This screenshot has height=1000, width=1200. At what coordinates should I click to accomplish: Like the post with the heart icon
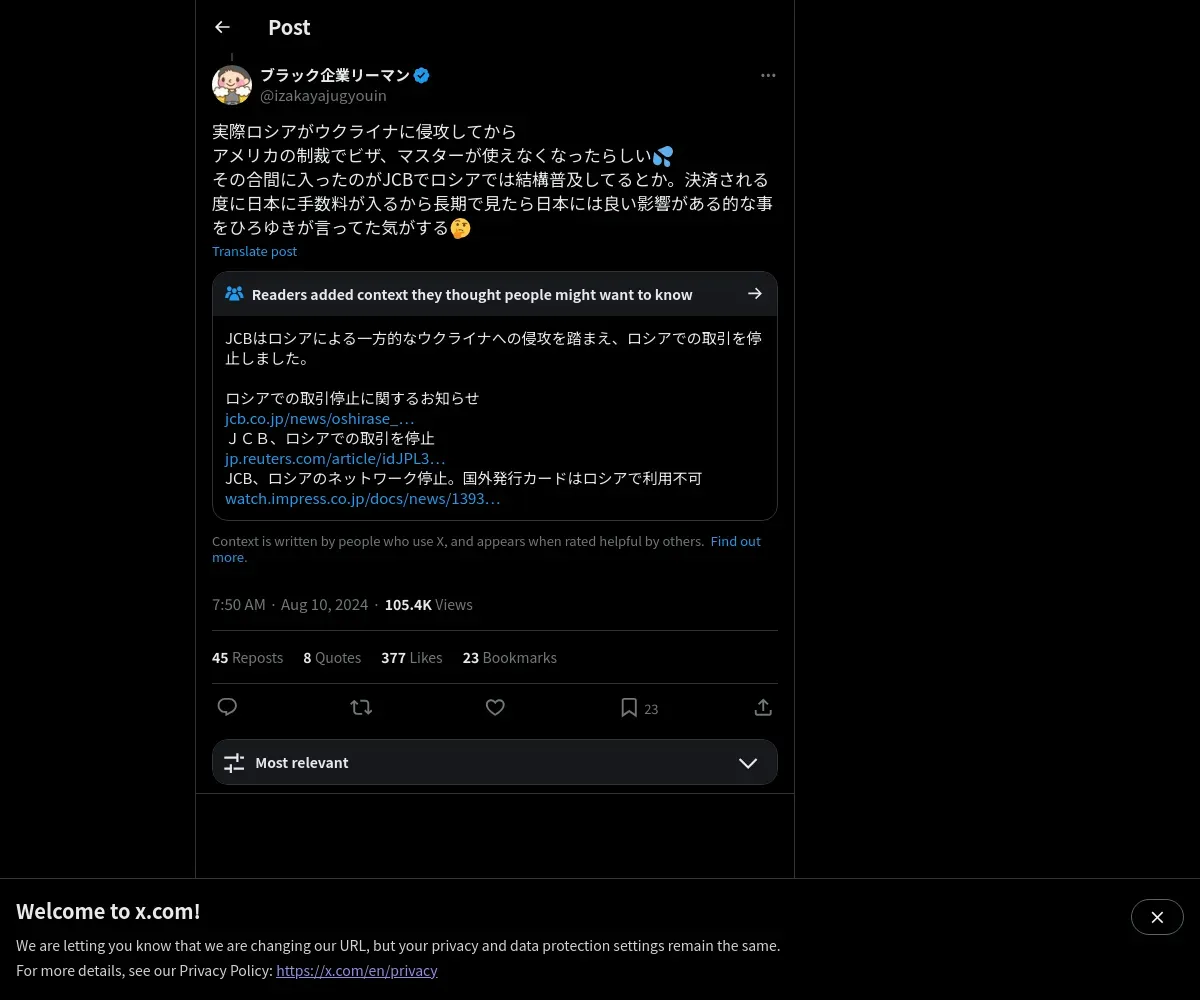coord(495,707)
